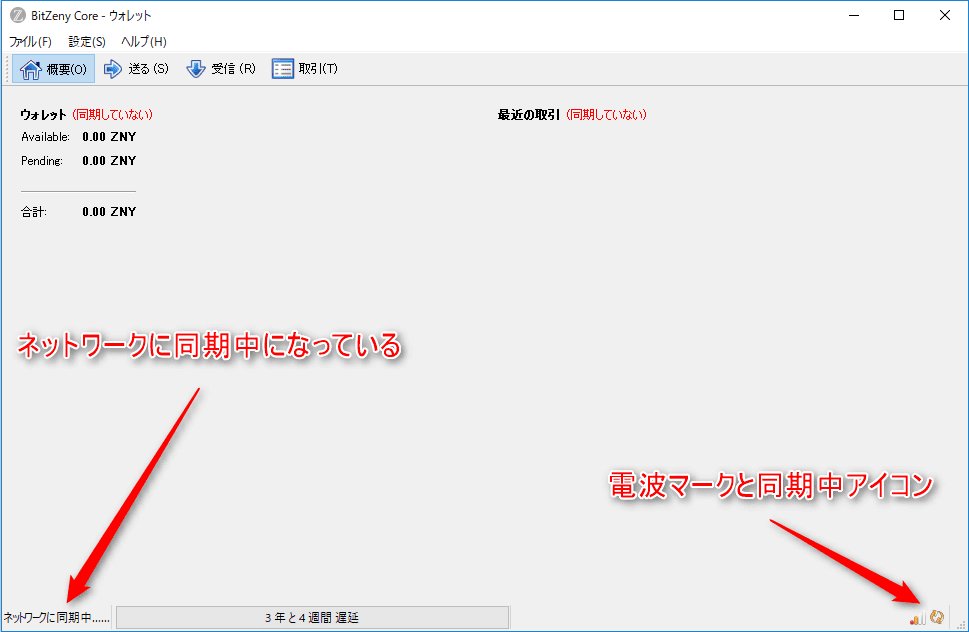The height and width of the screenshot is (632, 969).
Task: Maximize the BitZeny Core window
Action: pos(899,15)
